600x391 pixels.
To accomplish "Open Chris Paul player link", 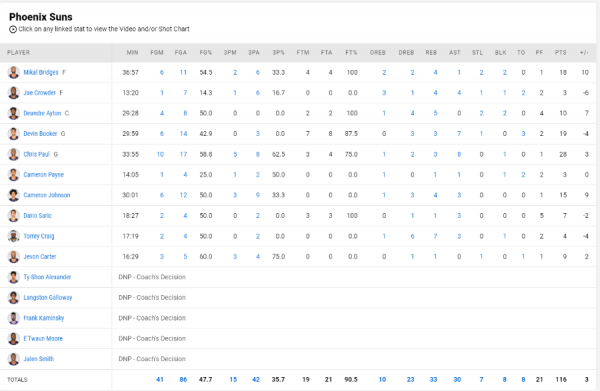I will coord(37,154).
